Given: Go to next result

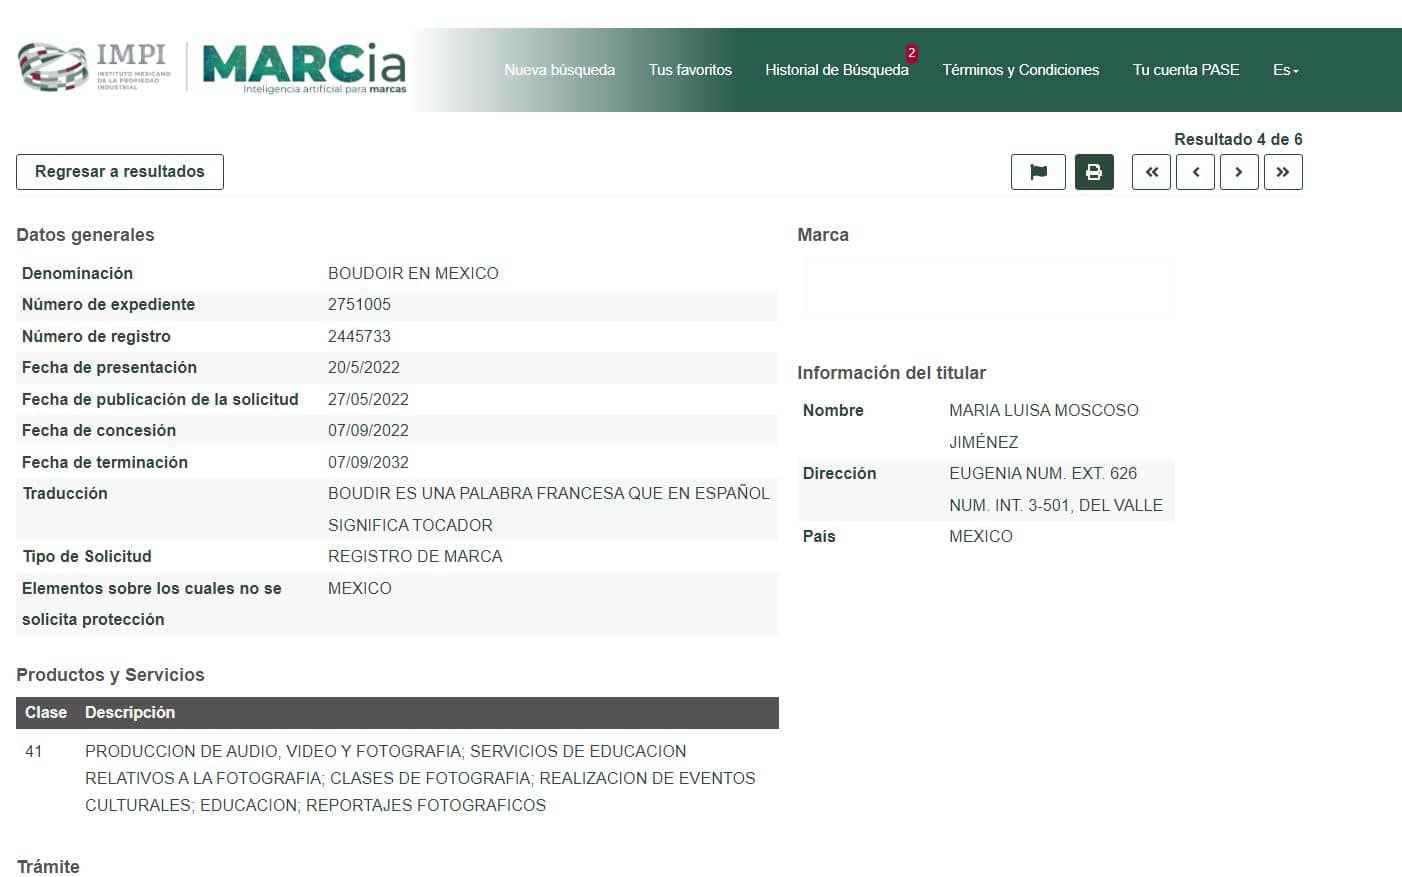Looking at the screenshot, I should 1239,172.
